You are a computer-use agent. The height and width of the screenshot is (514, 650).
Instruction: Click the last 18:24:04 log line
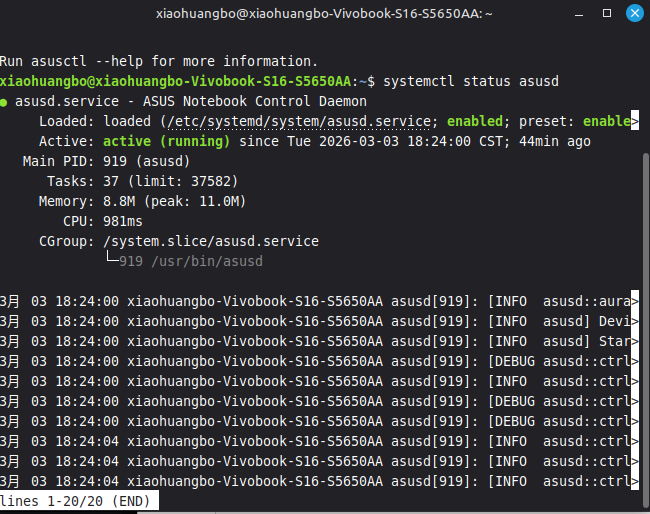[x=319, y=481]
